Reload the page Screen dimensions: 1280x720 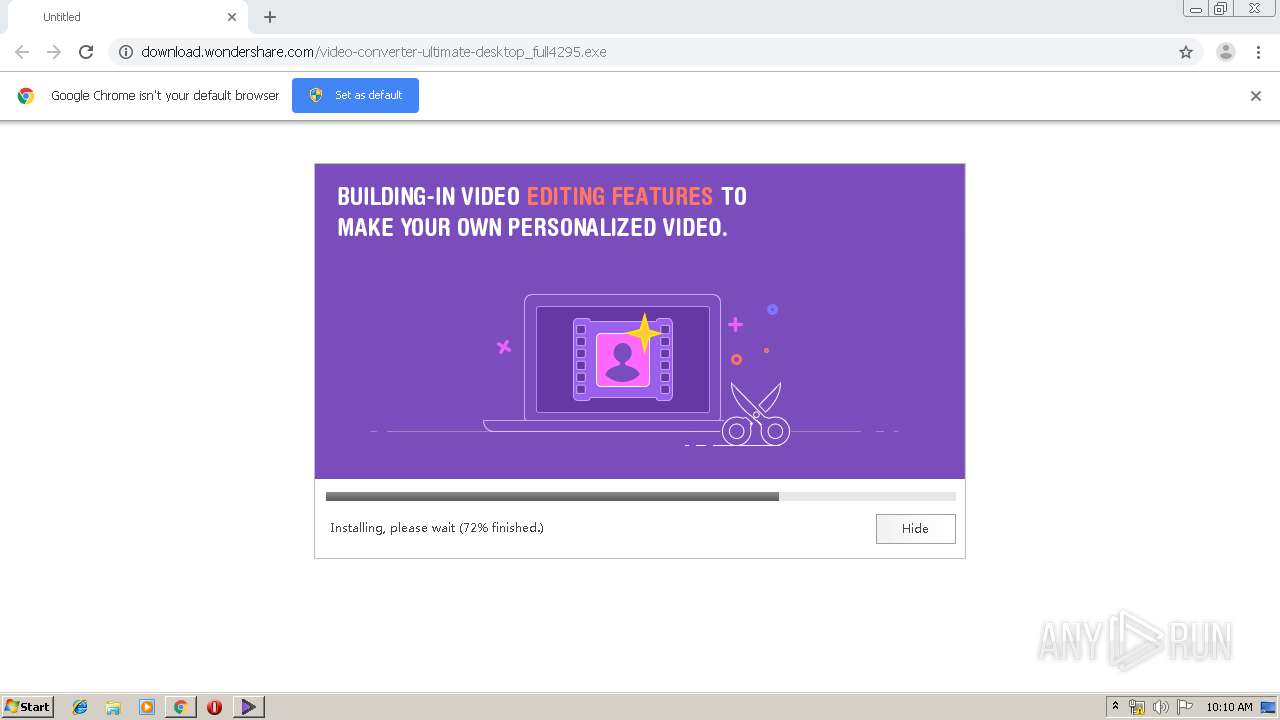[86, 52]
